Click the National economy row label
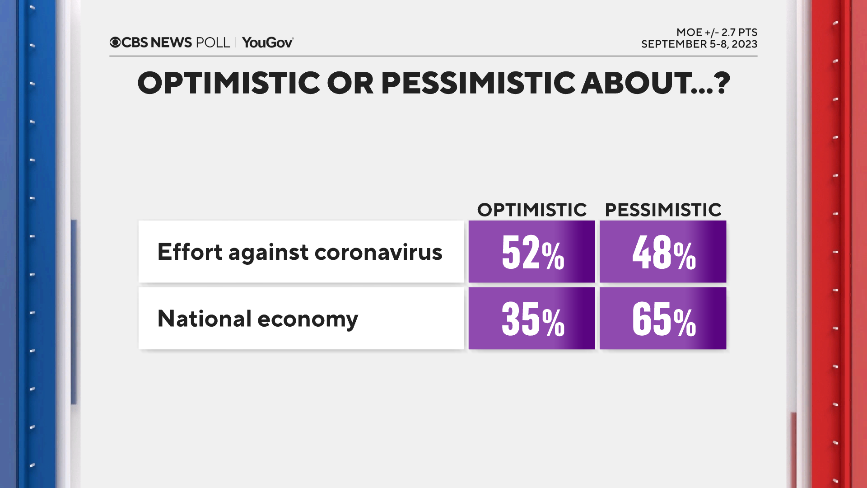Screen dimensions: 867x488 258,319
